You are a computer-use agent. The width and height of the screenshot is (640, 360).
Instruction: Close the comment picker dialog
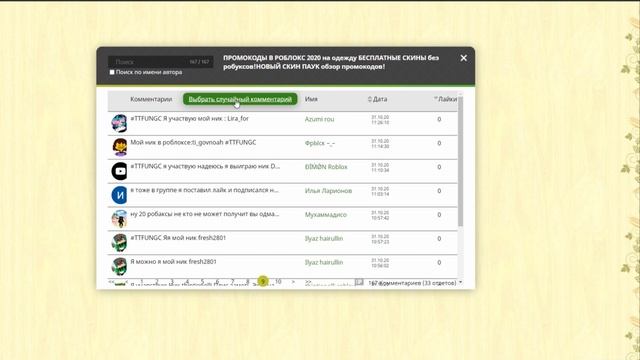[x=463, y=58]
